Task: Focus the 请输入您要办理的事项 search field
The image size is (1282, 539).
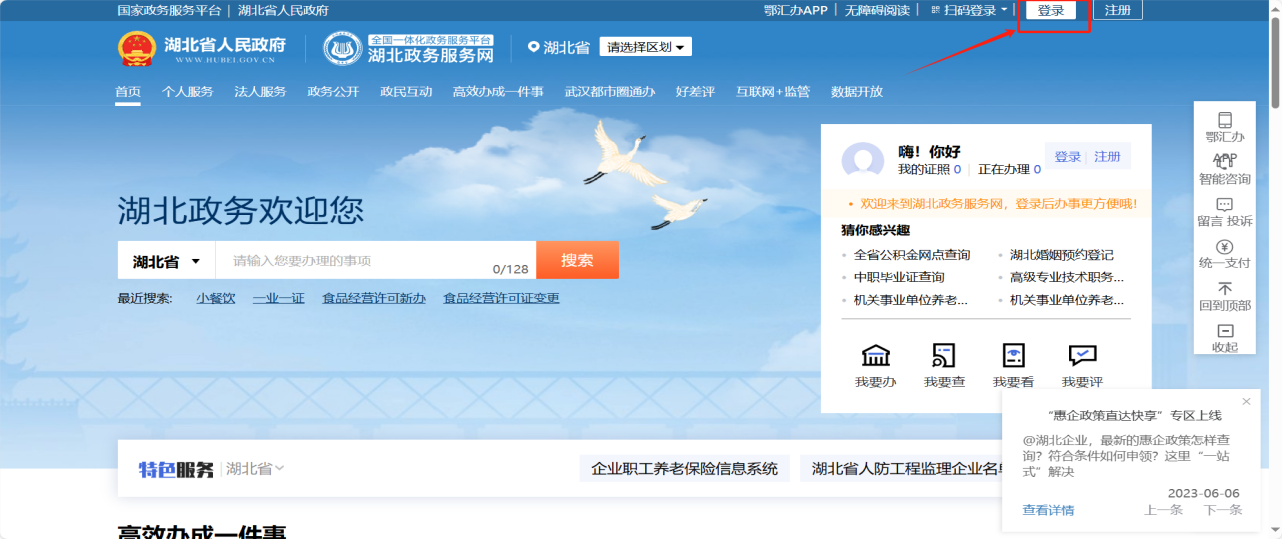Action: [x=376, y=261]
